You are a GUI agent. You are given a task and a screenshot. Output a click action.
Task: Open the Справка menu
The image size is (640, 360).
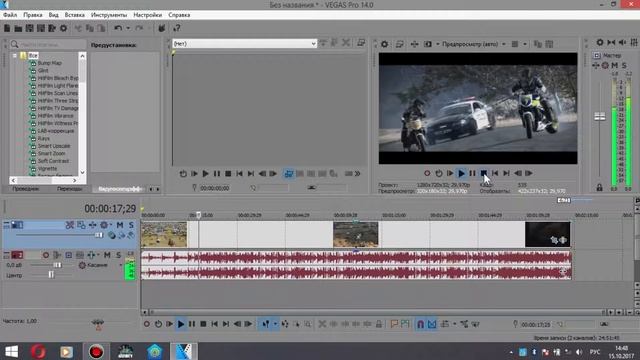(x=179, y=15)
